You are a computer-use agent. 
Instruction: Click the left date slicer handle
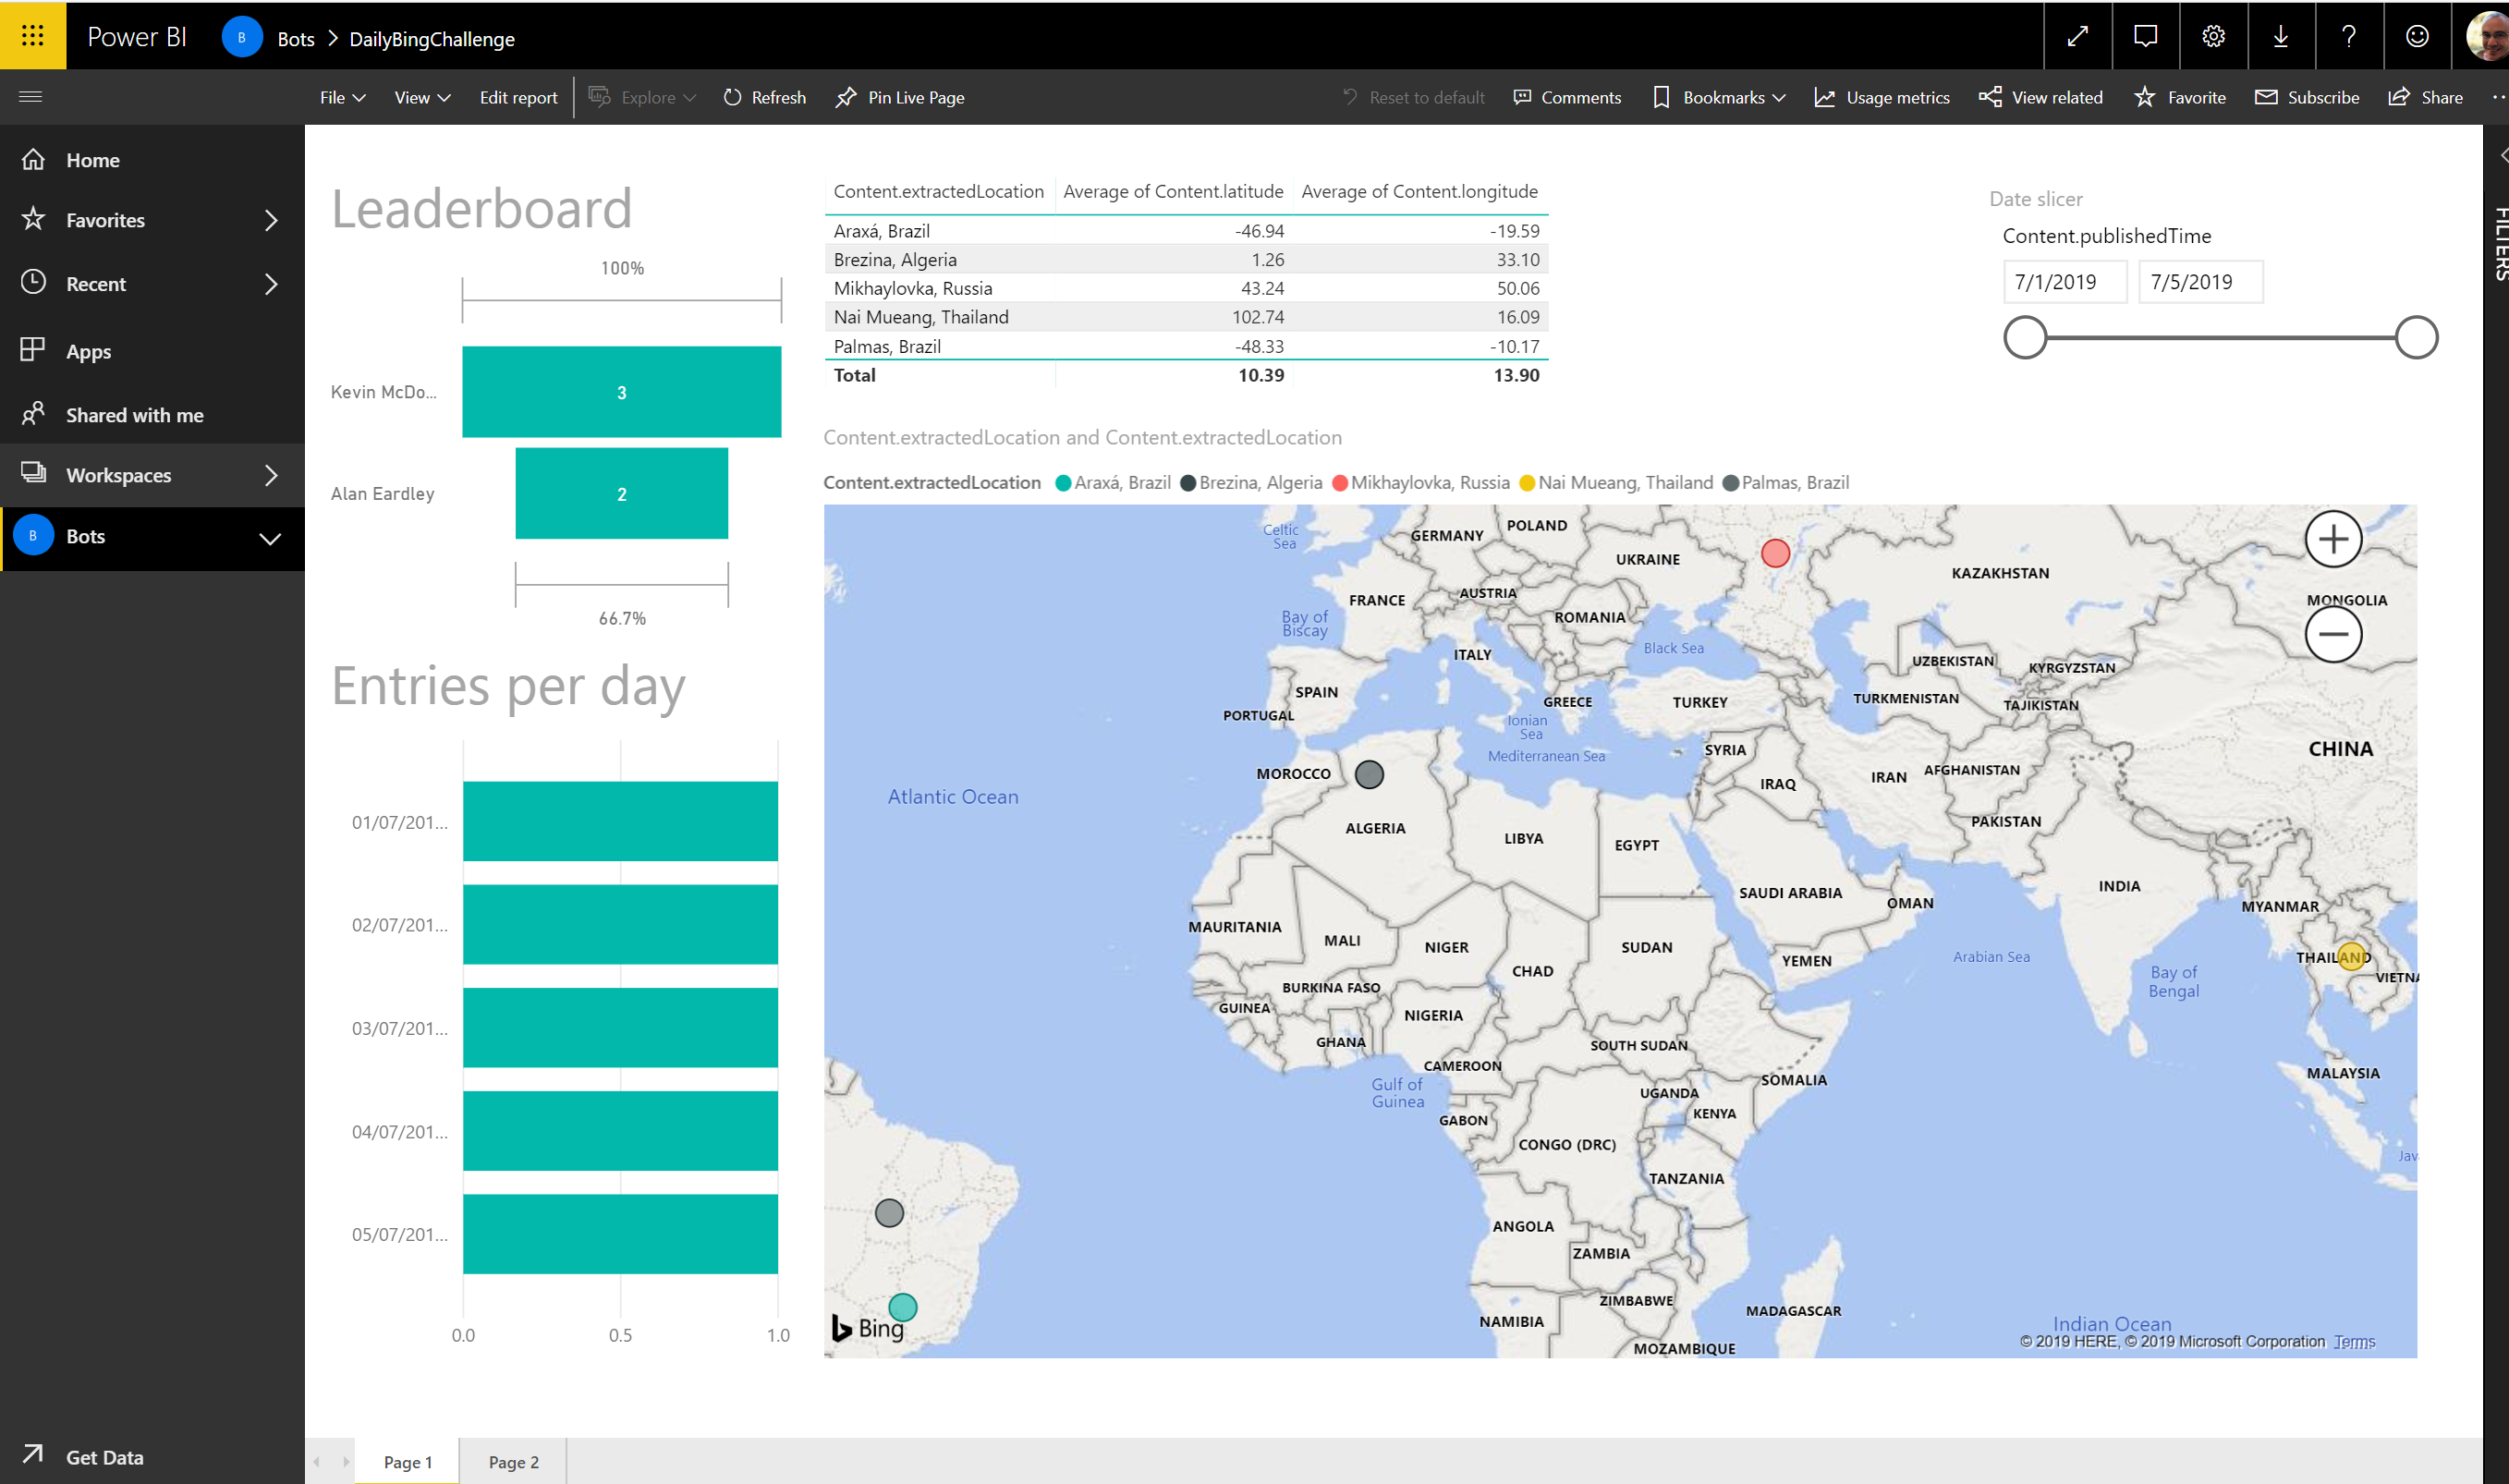tap(2025, 338)
